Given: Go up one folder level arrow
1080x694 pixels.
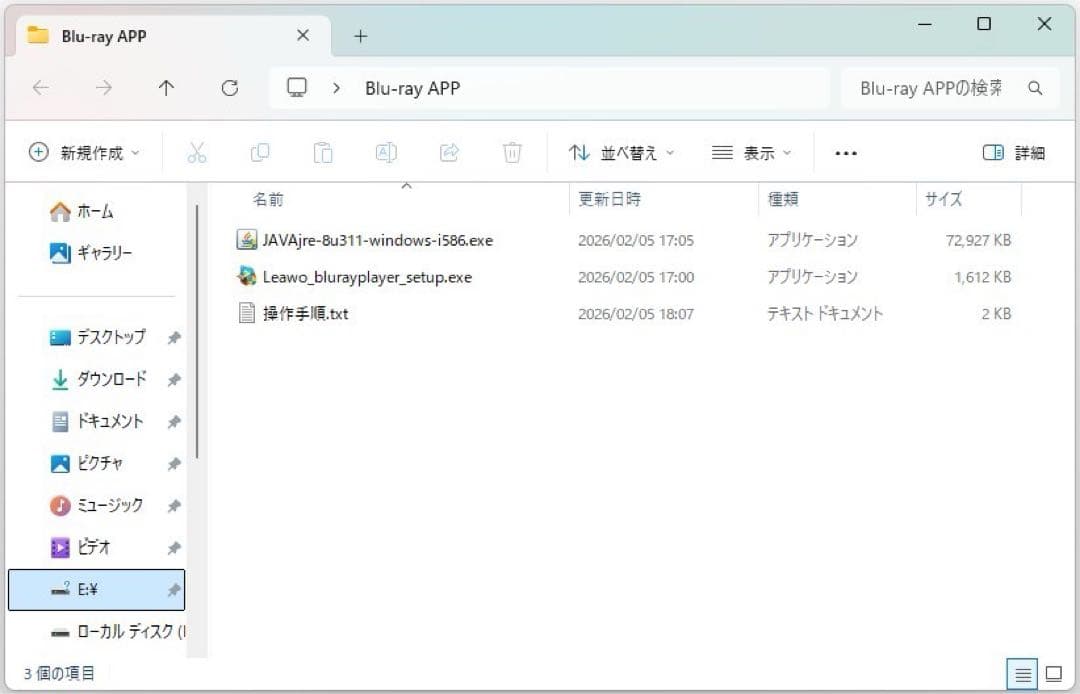Looking at the screenshot, I should coord(166,87).
